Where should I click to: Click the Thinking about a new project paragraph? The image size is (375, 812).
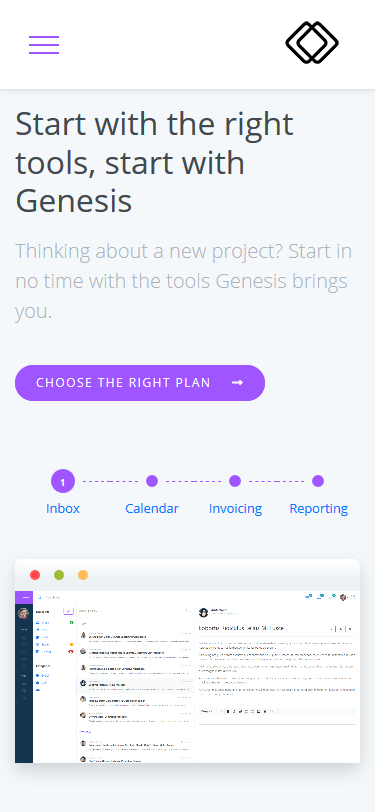[x=183, y=282]
